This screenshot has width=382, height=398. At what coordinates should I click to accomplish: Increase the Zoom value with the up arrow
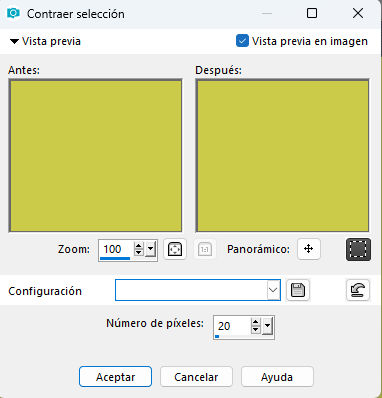pyautogui.click(x=139, y=246)
